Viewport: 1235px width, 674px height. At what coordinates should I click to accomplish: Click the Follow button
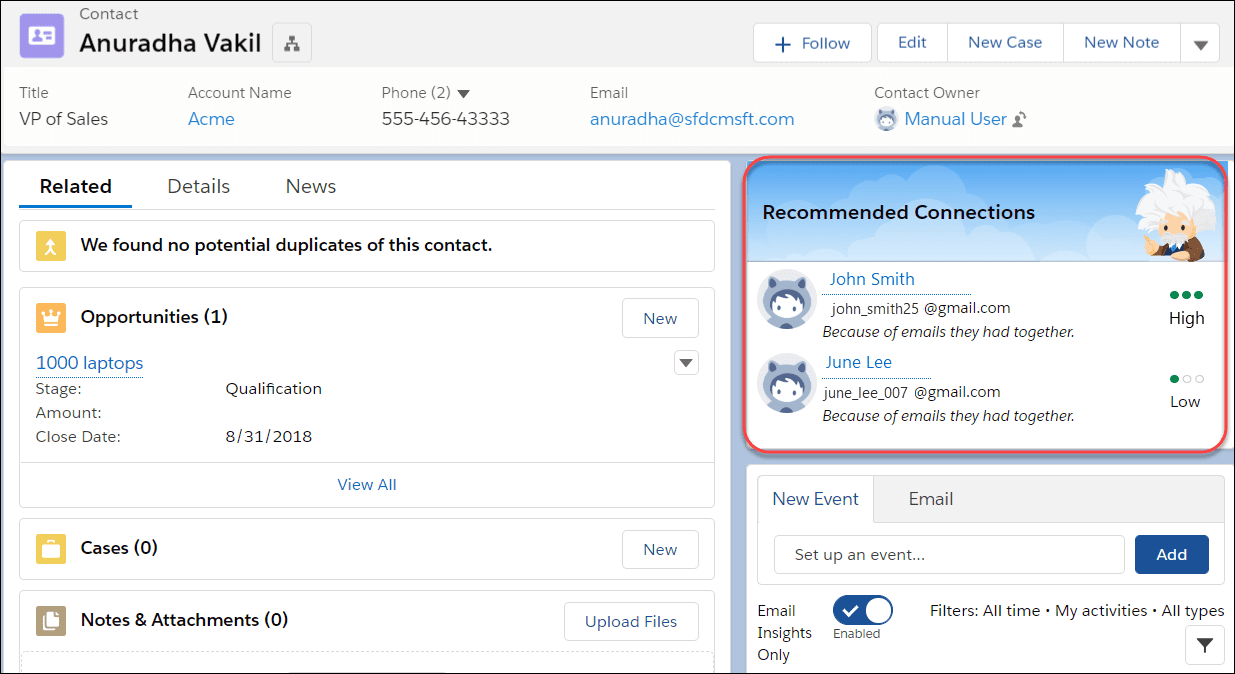pos(812,43)
